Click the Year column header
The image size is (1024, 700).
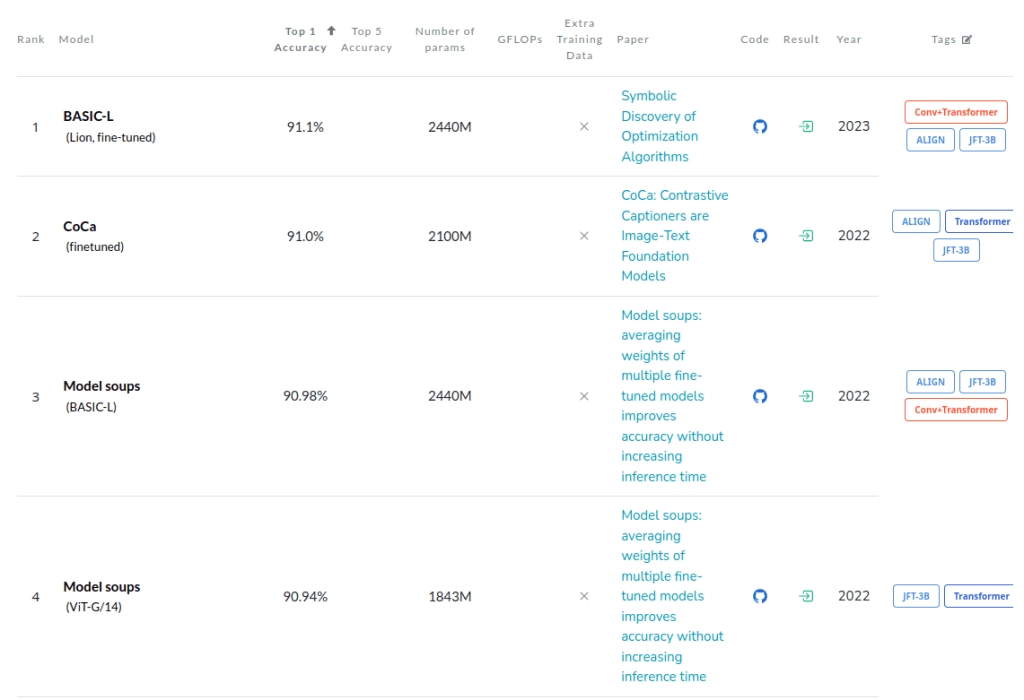(849, 40)
